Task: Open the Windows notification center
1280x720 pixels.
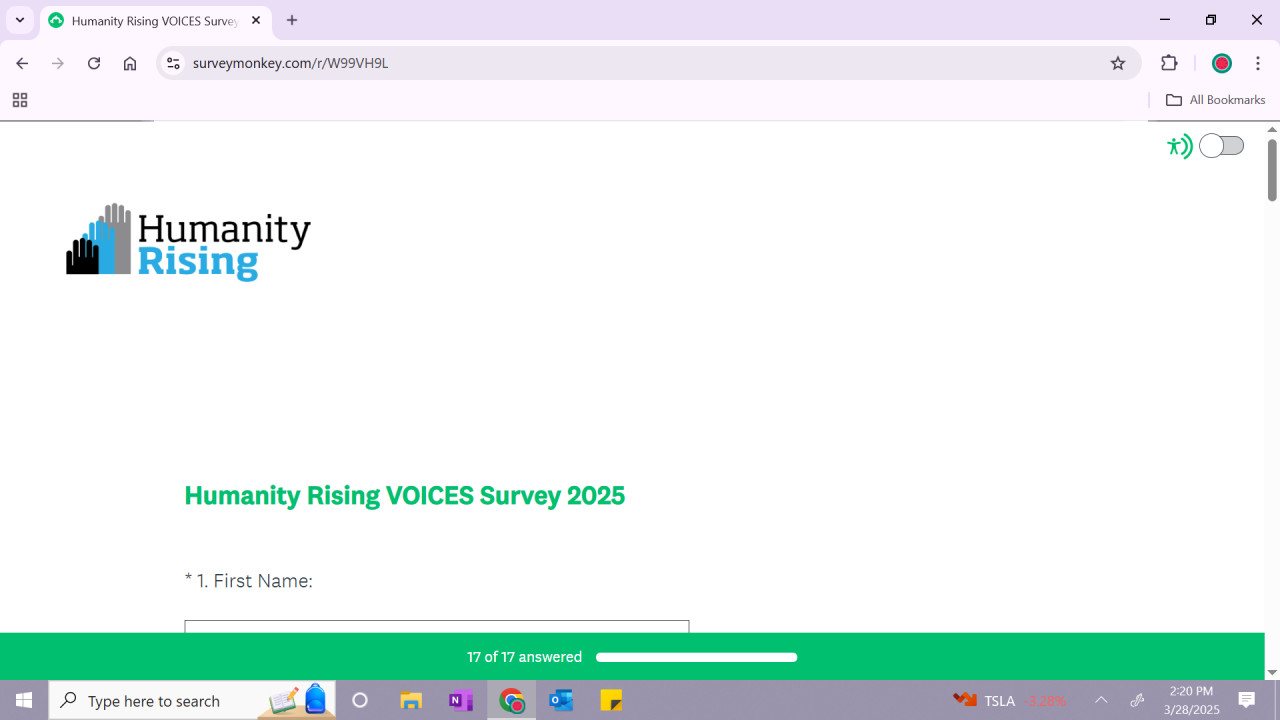Action: pos(1247,700)
